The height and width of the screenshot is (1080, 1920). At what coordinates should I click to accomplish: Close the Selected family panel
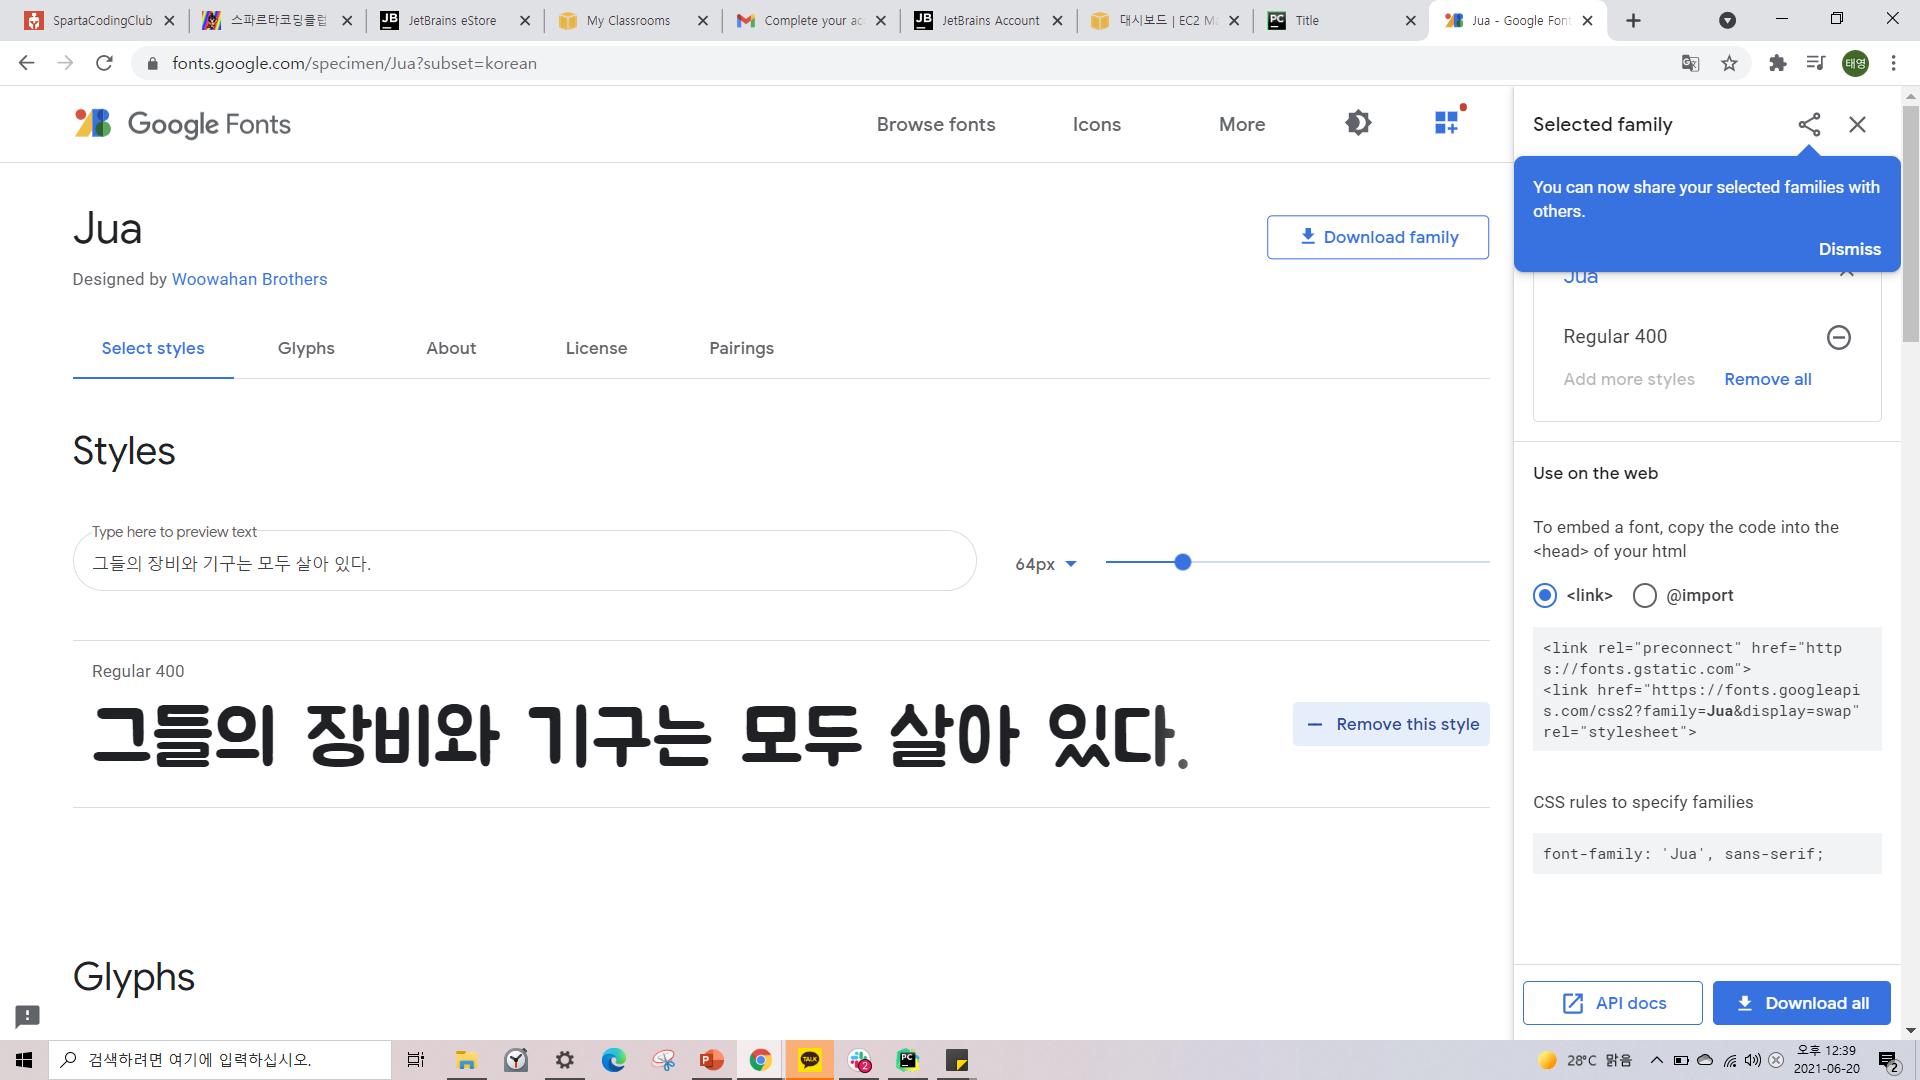[x=1857, y=124]
